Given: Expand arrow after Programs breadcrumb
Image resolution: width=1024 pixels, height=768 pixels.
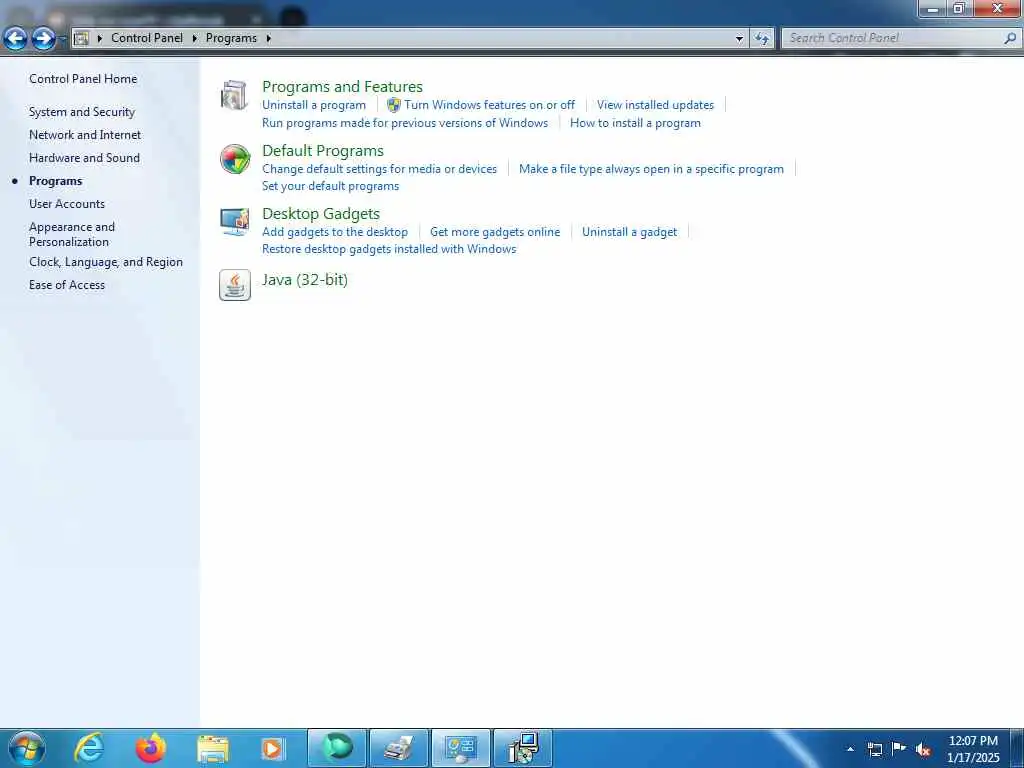Looking at the screenshot, I should tap(268, 39).
